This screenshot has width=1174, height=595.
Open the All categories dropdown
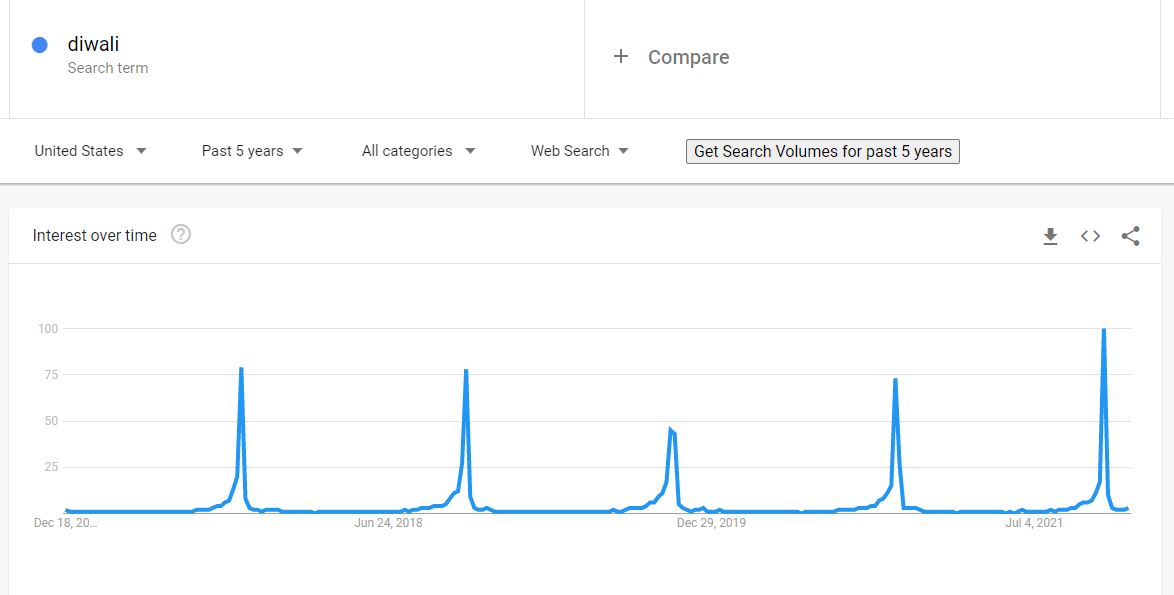(419, 151)
